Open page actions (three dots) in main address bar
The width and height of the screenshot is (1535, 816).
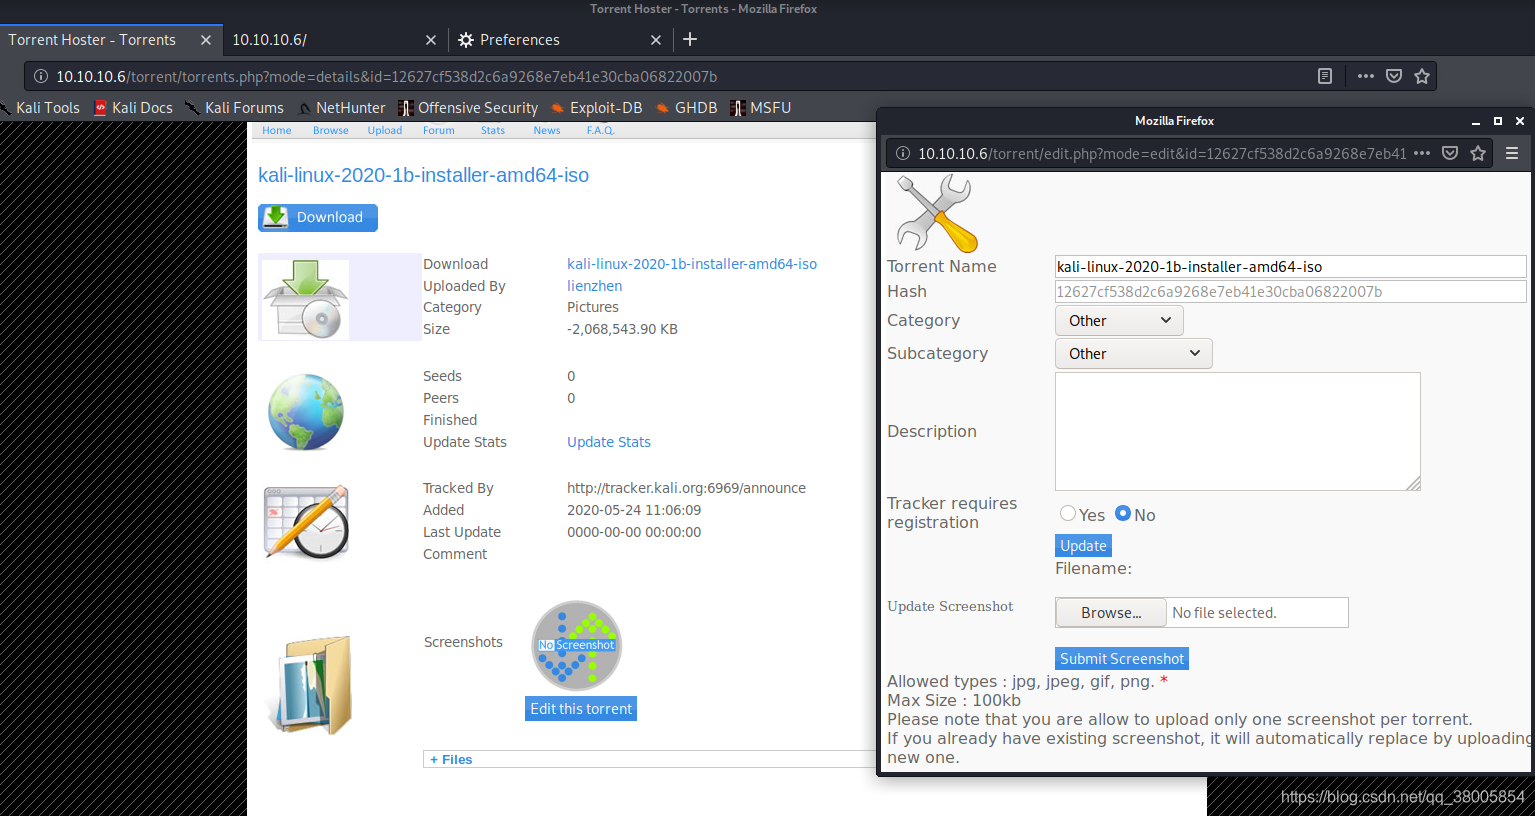click(1366, 76)
